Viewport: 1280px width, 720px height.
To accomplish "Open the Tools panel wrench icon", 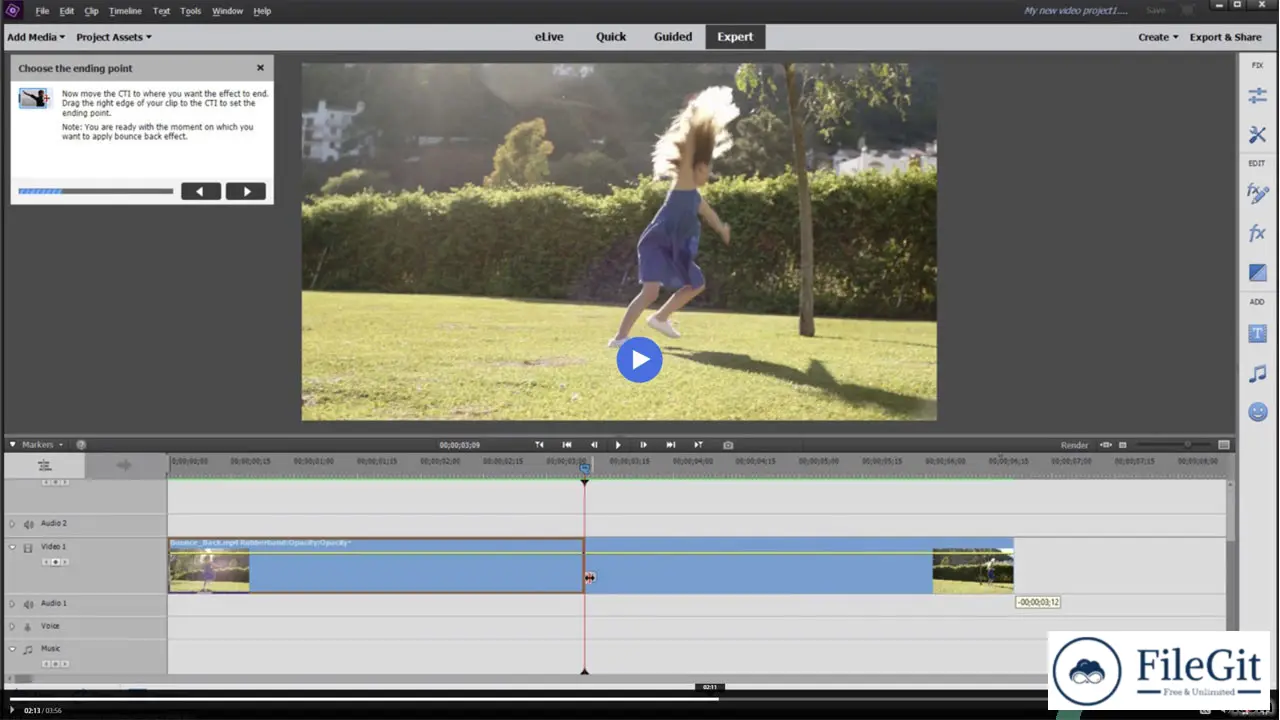I will [1257, 135].
